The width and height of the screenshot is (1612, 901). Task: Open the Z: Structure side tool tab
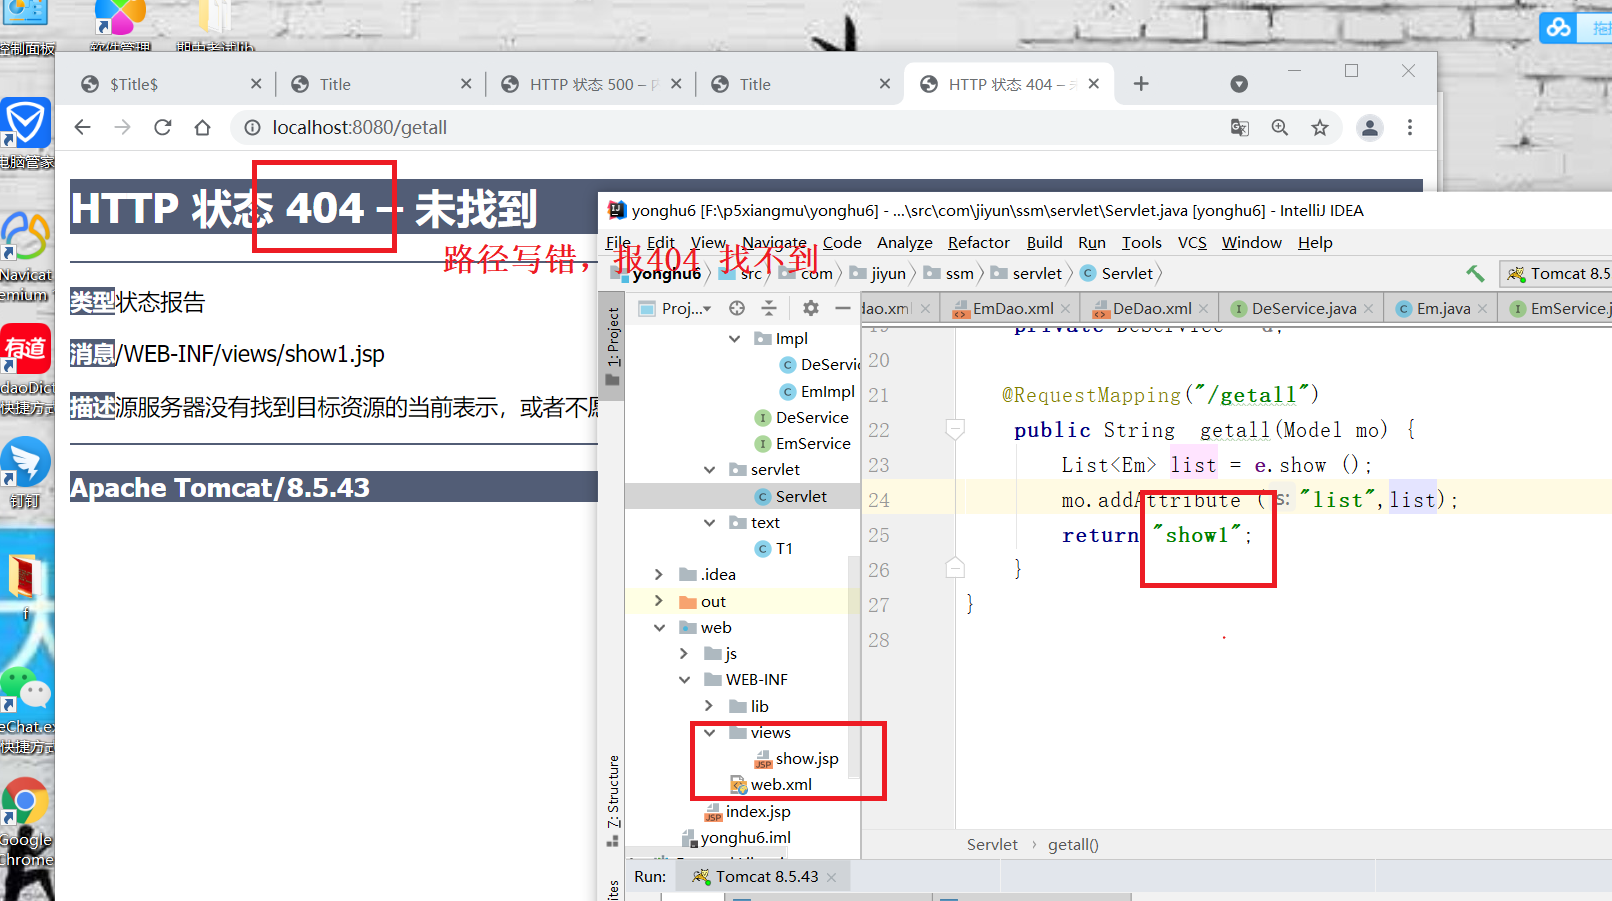tap(612, 800)
